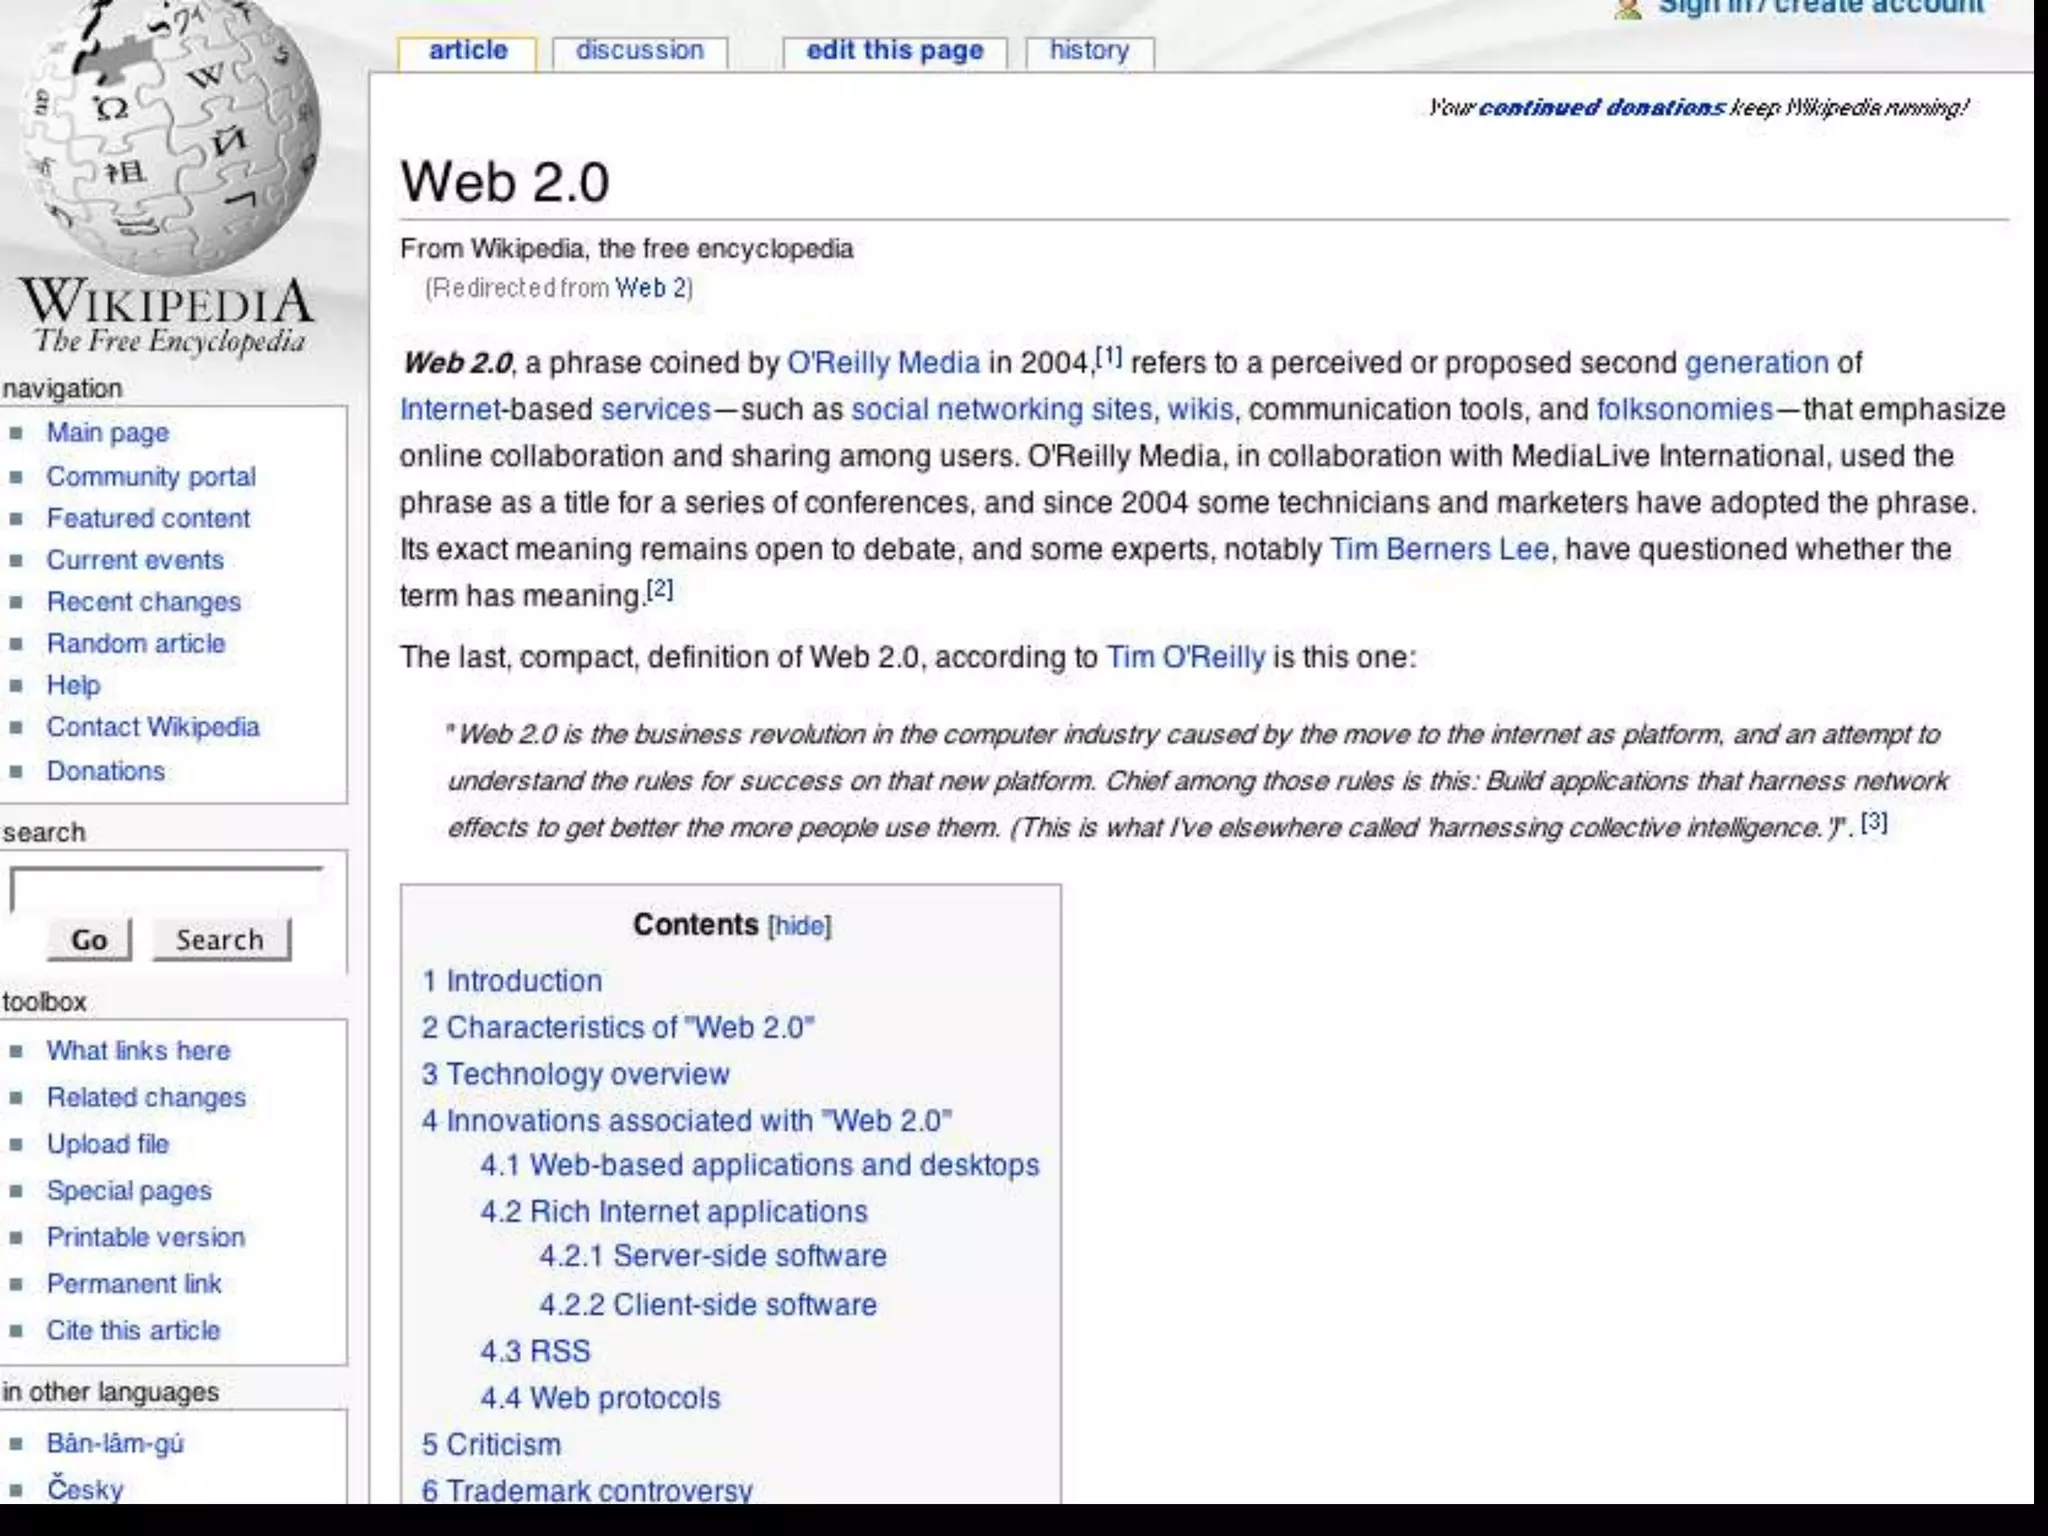Screen dimensions: 2048x1536
Task: Open the folksonomies link
Action: [1684, 410]
